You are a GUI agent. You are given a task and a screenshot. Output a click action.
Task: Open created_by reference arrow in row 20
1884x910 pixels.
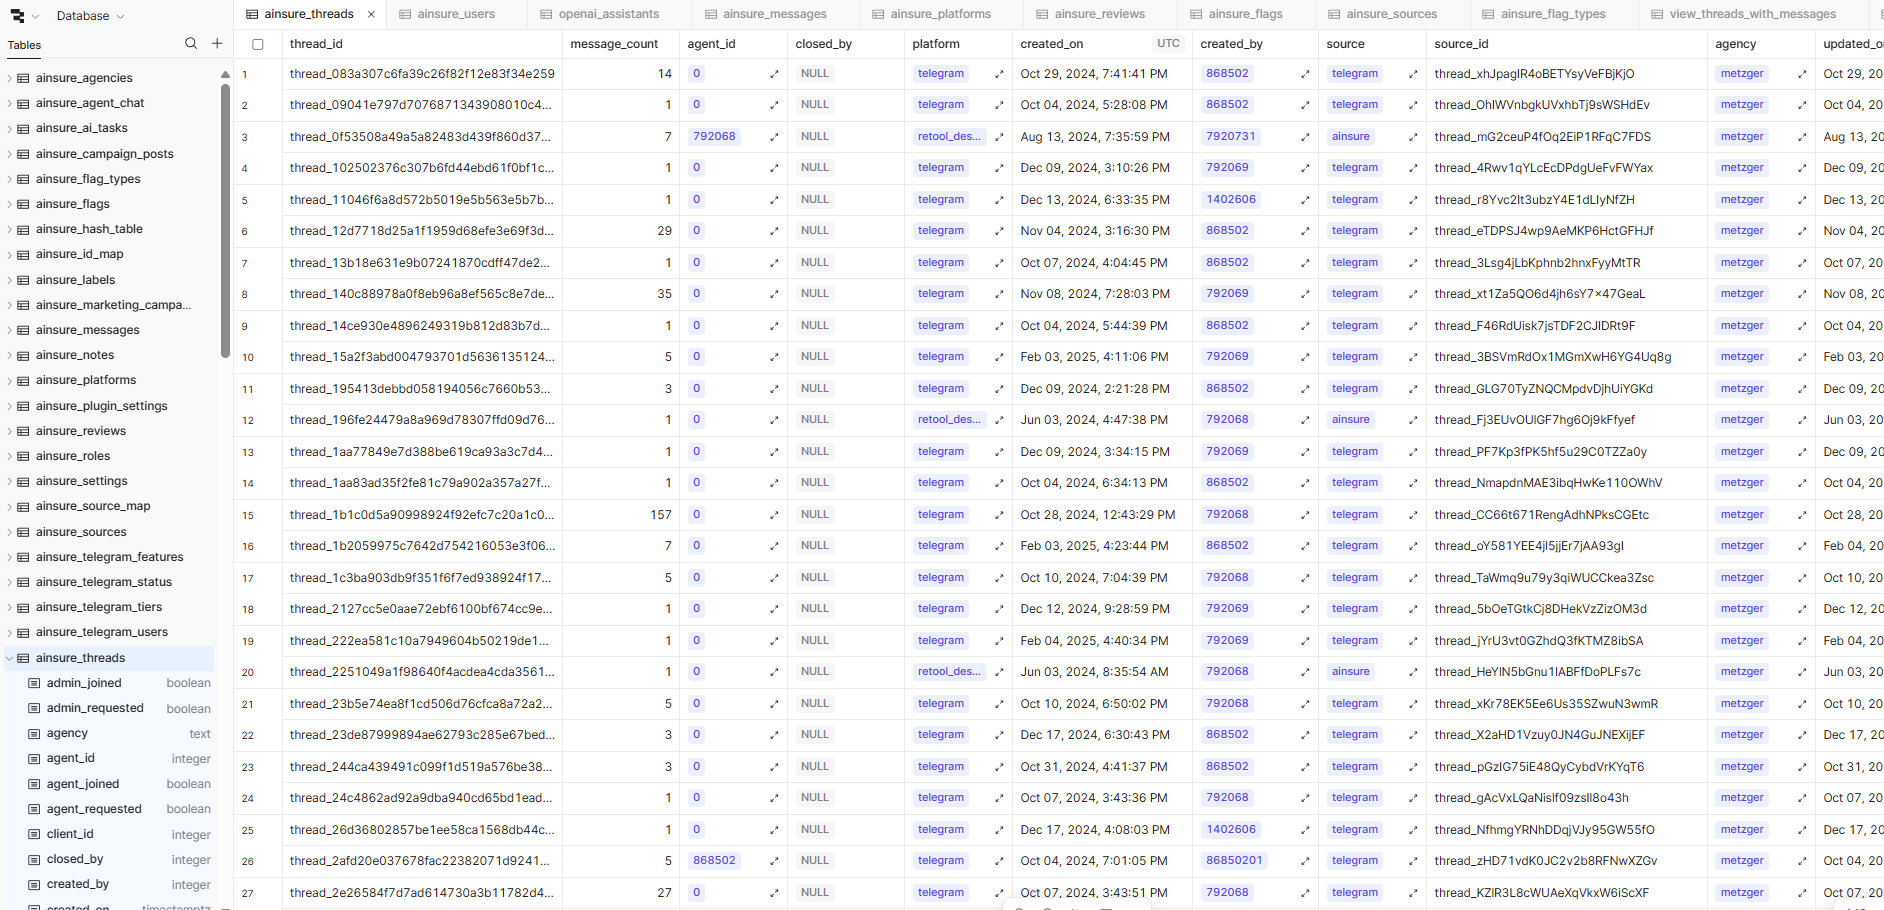[1305, 672]
